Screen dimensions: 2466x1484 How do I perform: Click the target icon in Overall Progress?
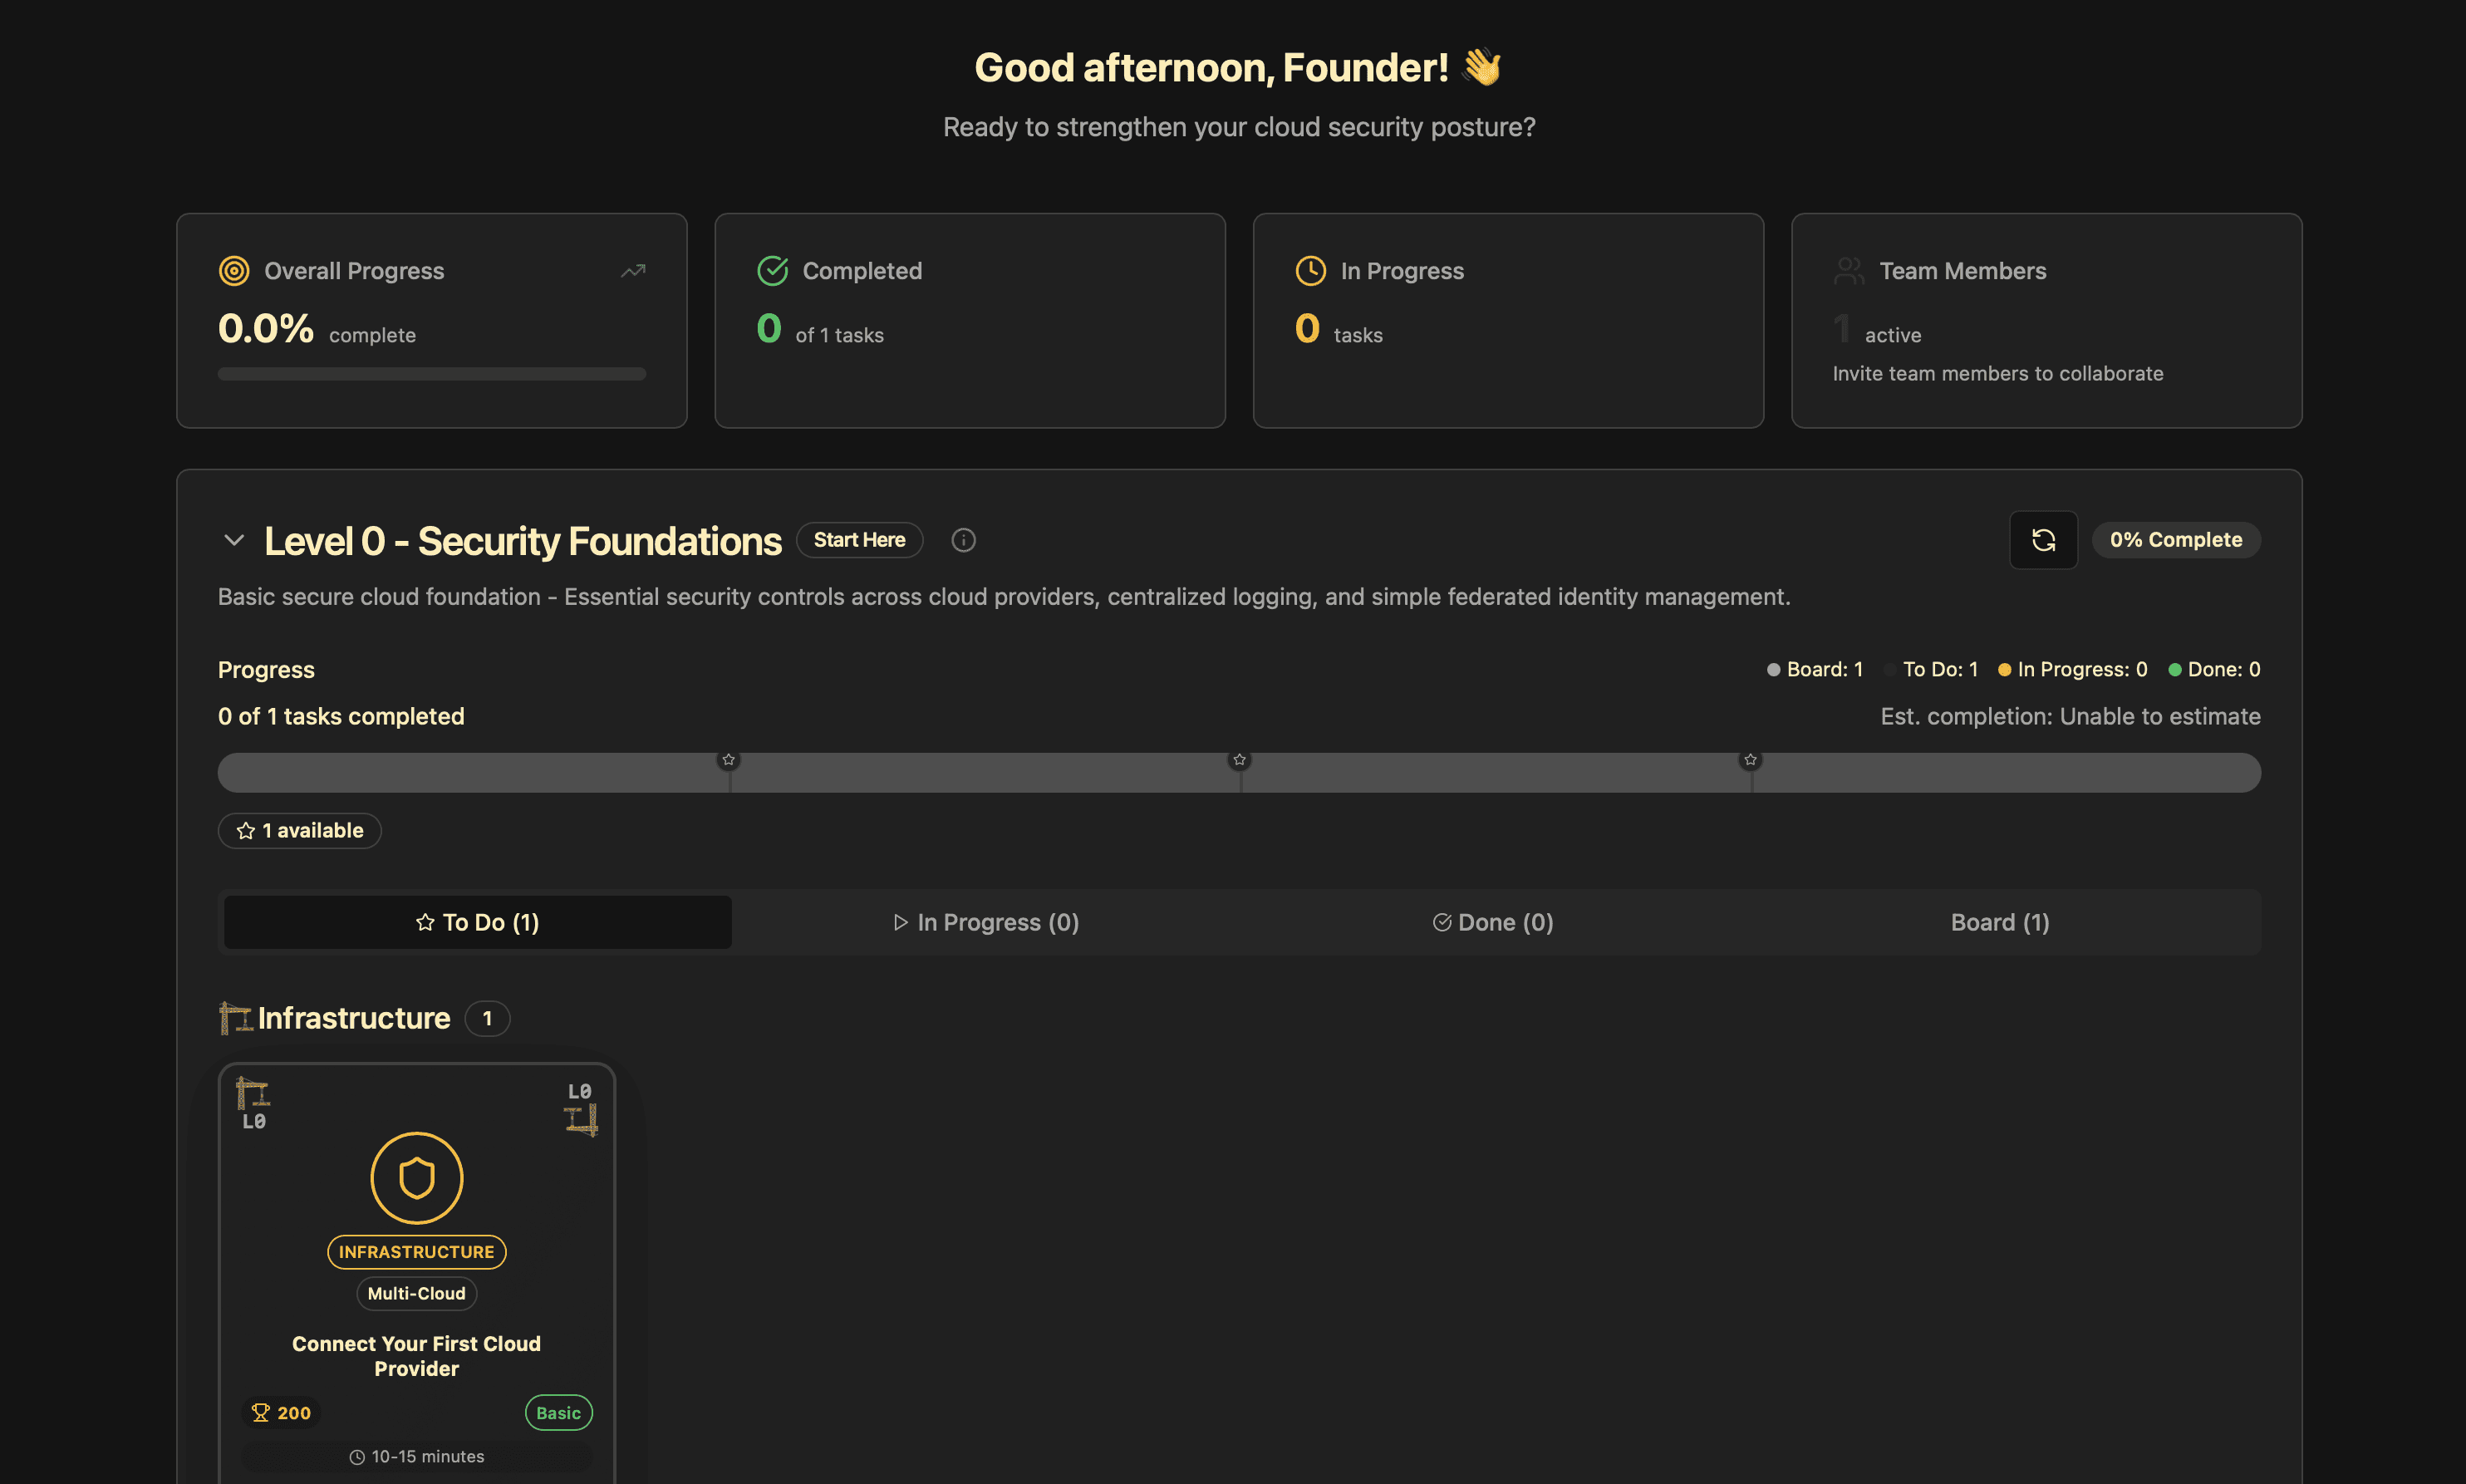(x=234, y=271)
